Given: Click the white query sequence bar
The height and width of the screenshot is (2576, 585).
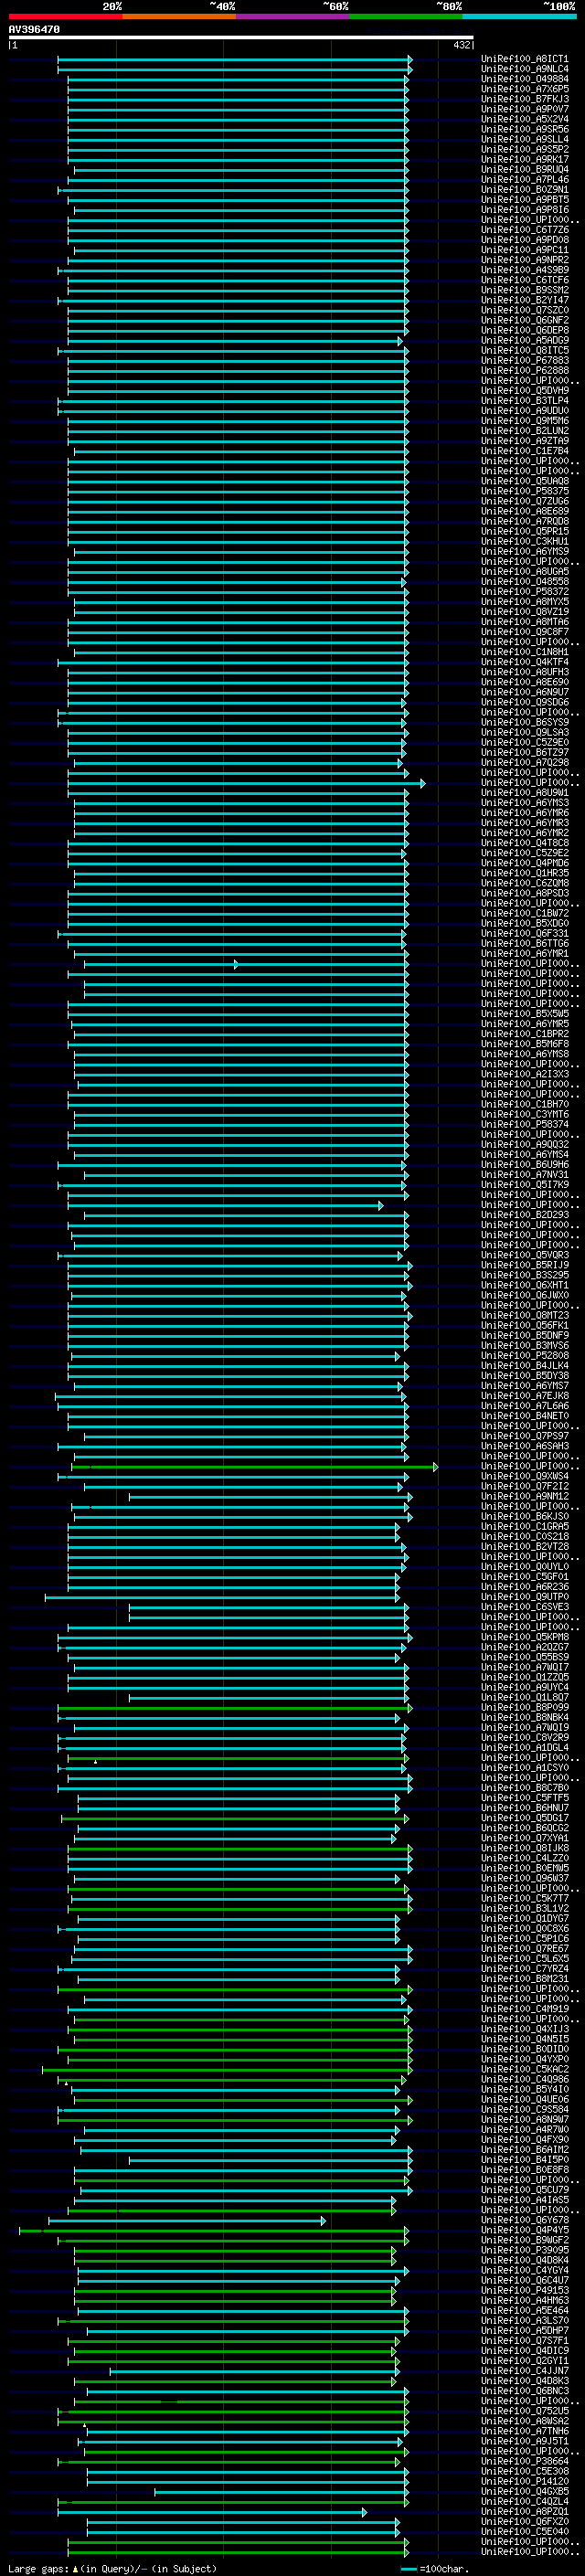Looking at the screenshot, I should click(241, 38).
